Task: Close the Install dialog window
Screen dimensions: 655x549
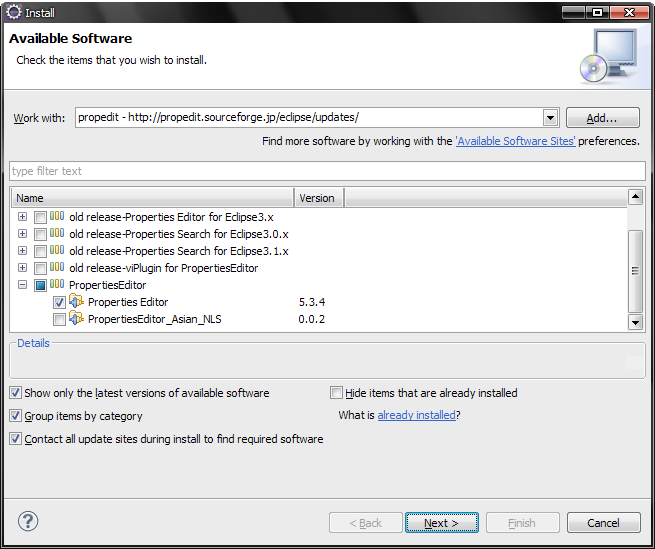Action: (629, 13)
